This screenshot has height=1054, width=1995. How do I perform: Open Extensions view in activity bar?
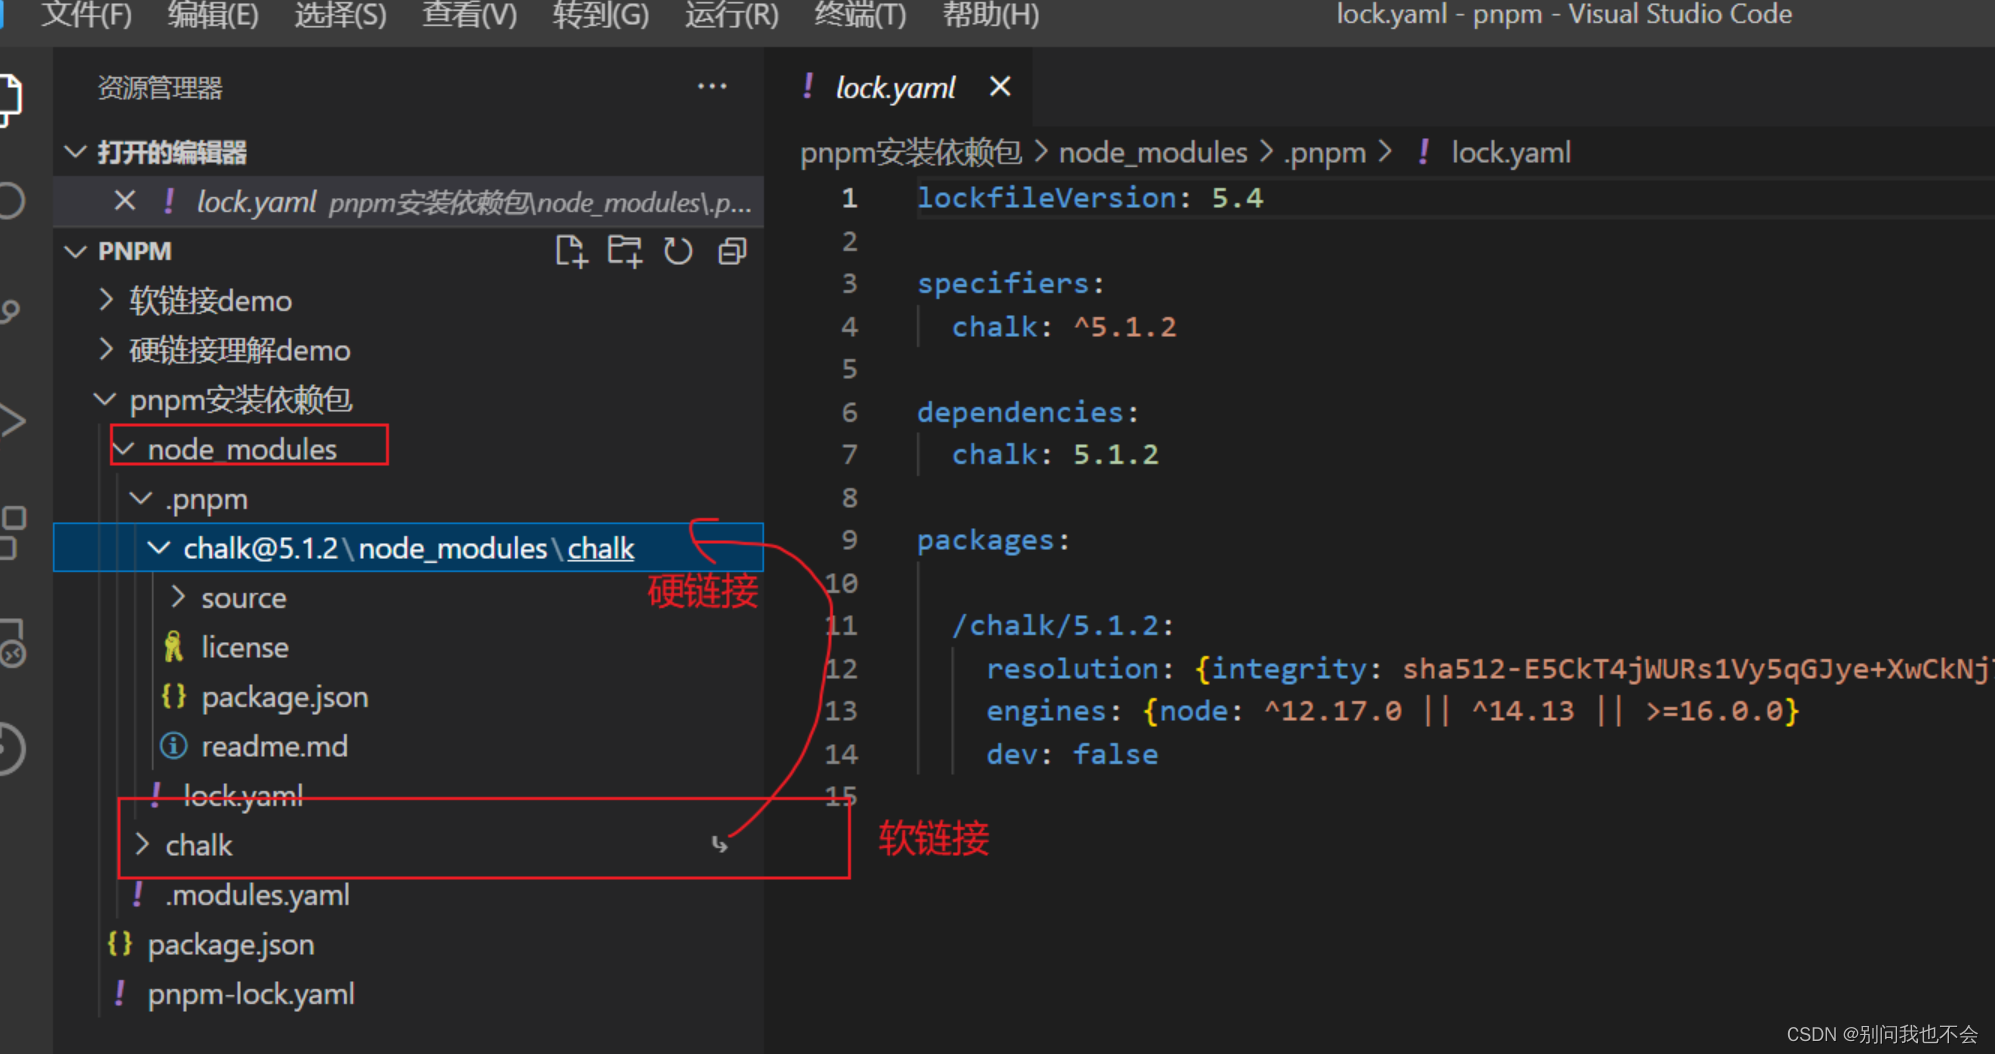point(12,532)
